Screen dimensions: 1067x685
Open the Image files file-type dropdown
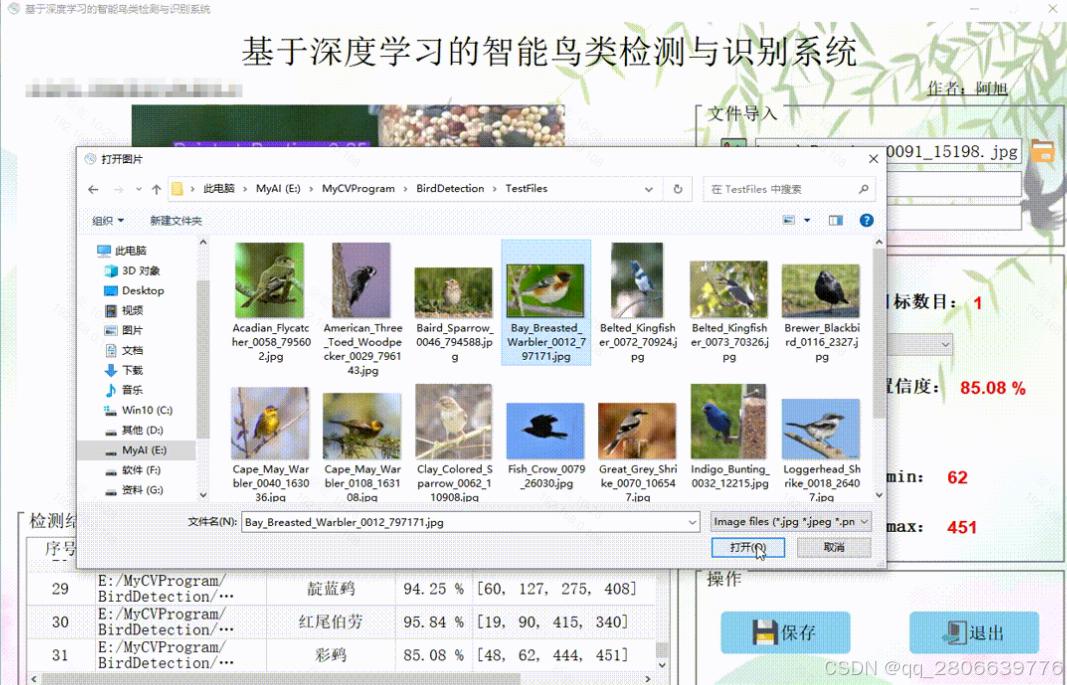789,521
